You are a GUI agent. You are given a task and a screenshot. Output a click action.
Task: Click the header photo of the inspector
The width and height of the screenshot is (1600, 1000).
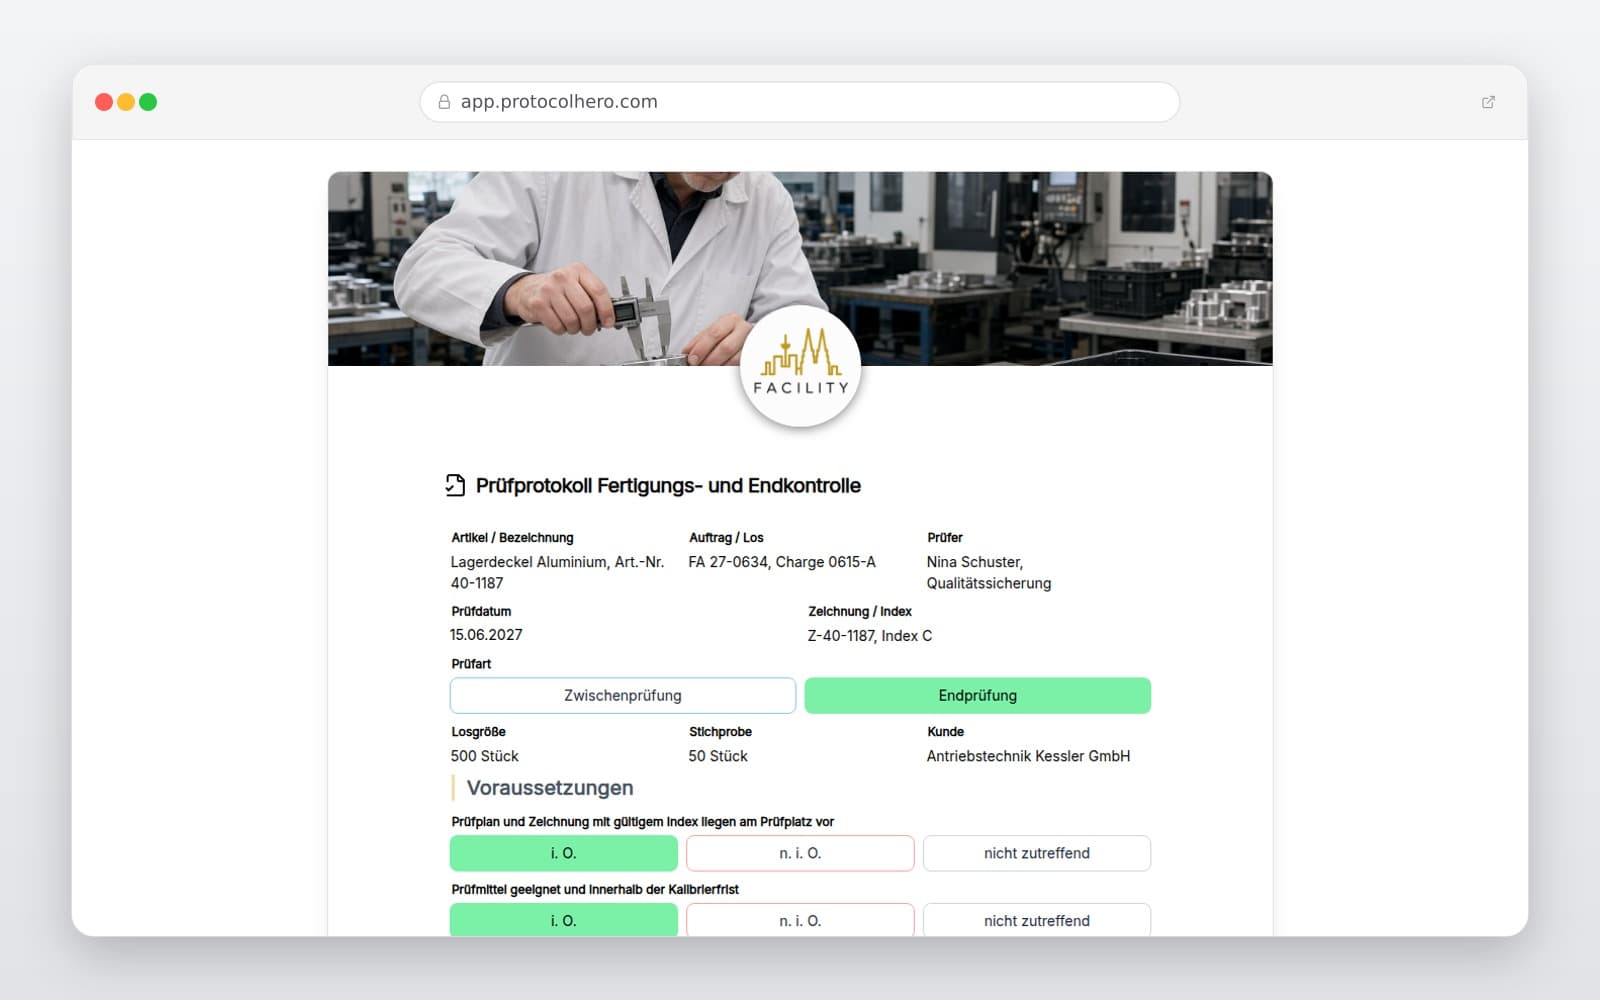800,268
